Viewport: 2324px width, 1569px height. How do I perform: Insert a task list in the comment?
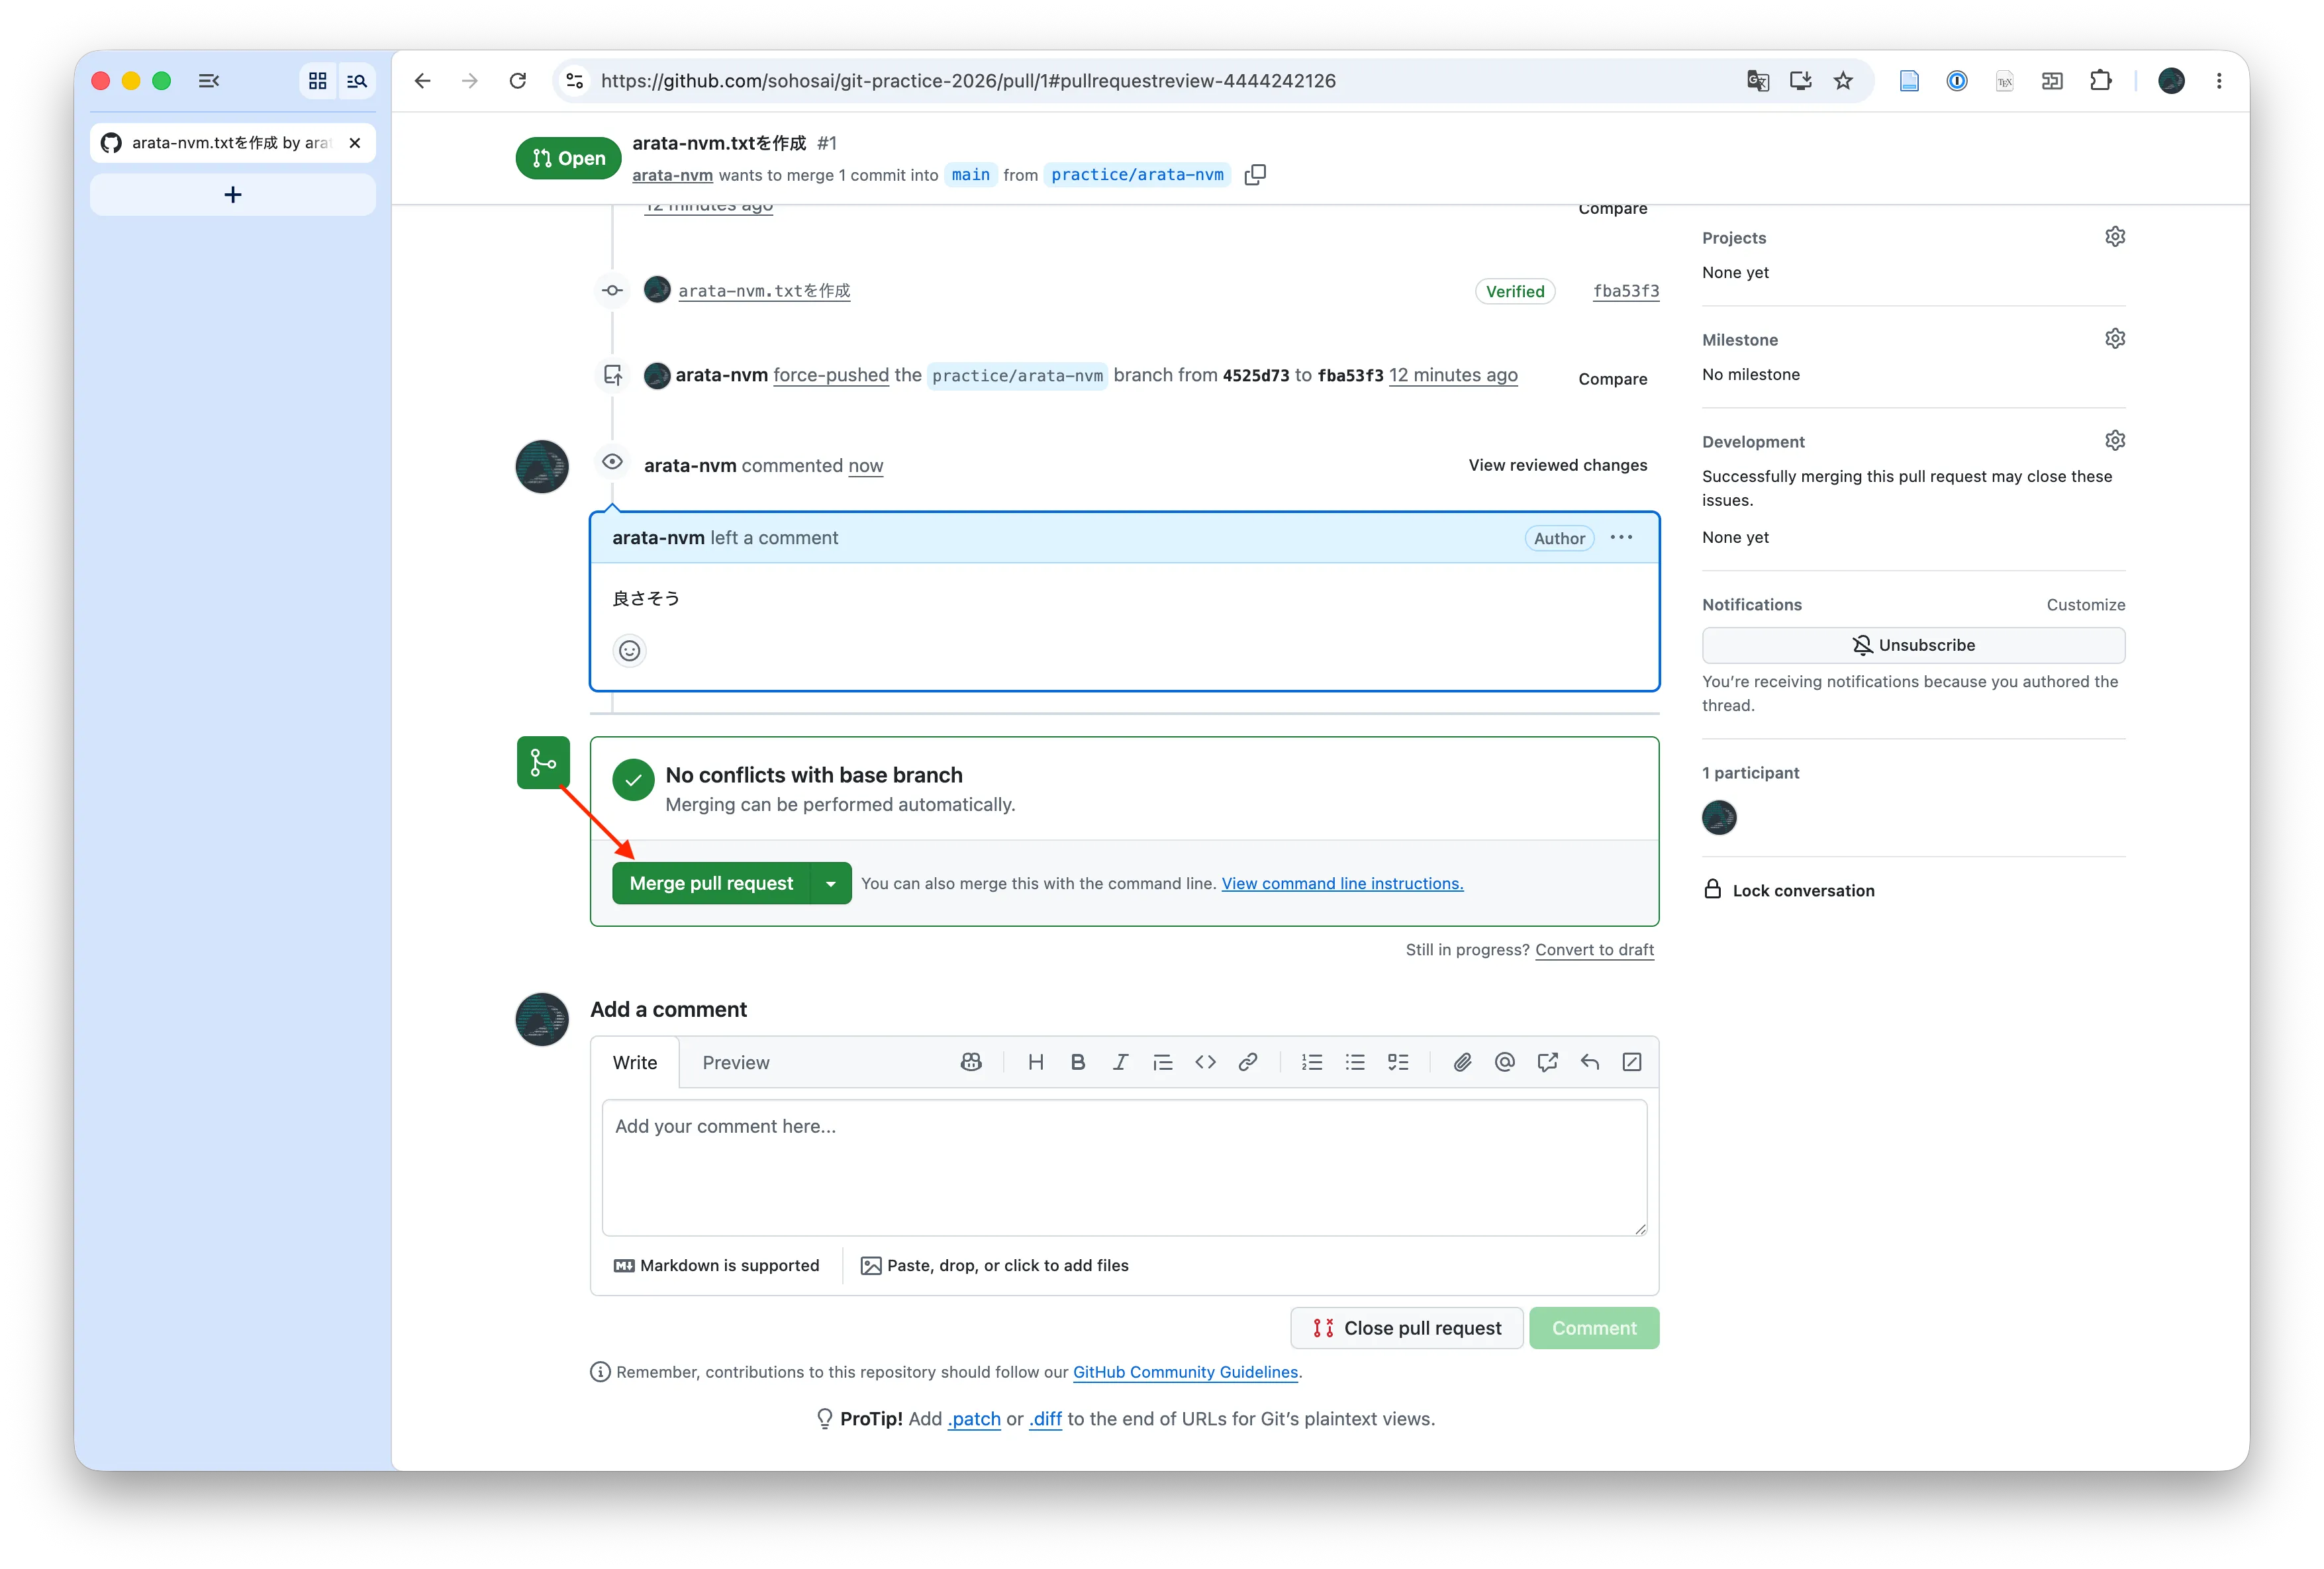pyautogui.click(x=1398, y=1062)
